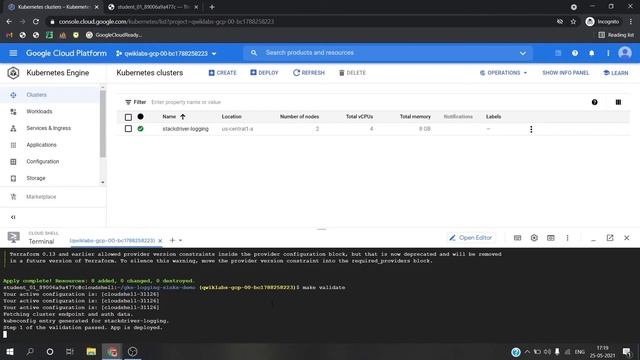Click the Cloud Shell web preview icon
This screenshot has height=360, width=640.
pyautogui.click(x=551, y=238)
